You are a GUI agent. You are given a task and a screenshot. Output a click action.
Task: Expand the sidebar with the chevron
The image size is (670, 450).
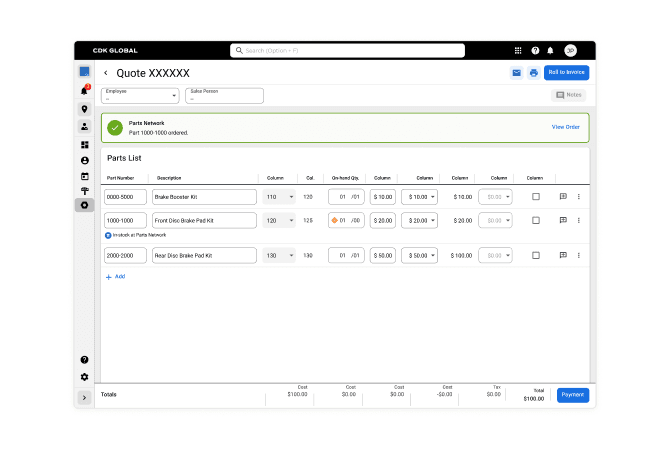[x=85, y=398]
